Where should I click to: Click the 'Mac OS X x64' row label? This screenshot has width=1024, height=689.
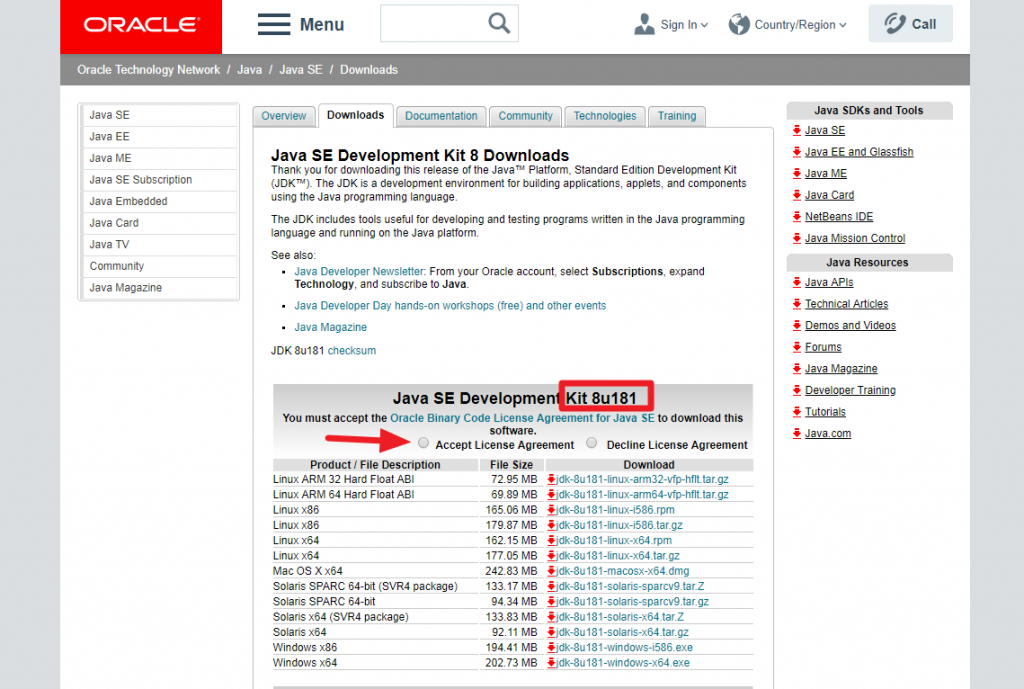click(308, 571)
